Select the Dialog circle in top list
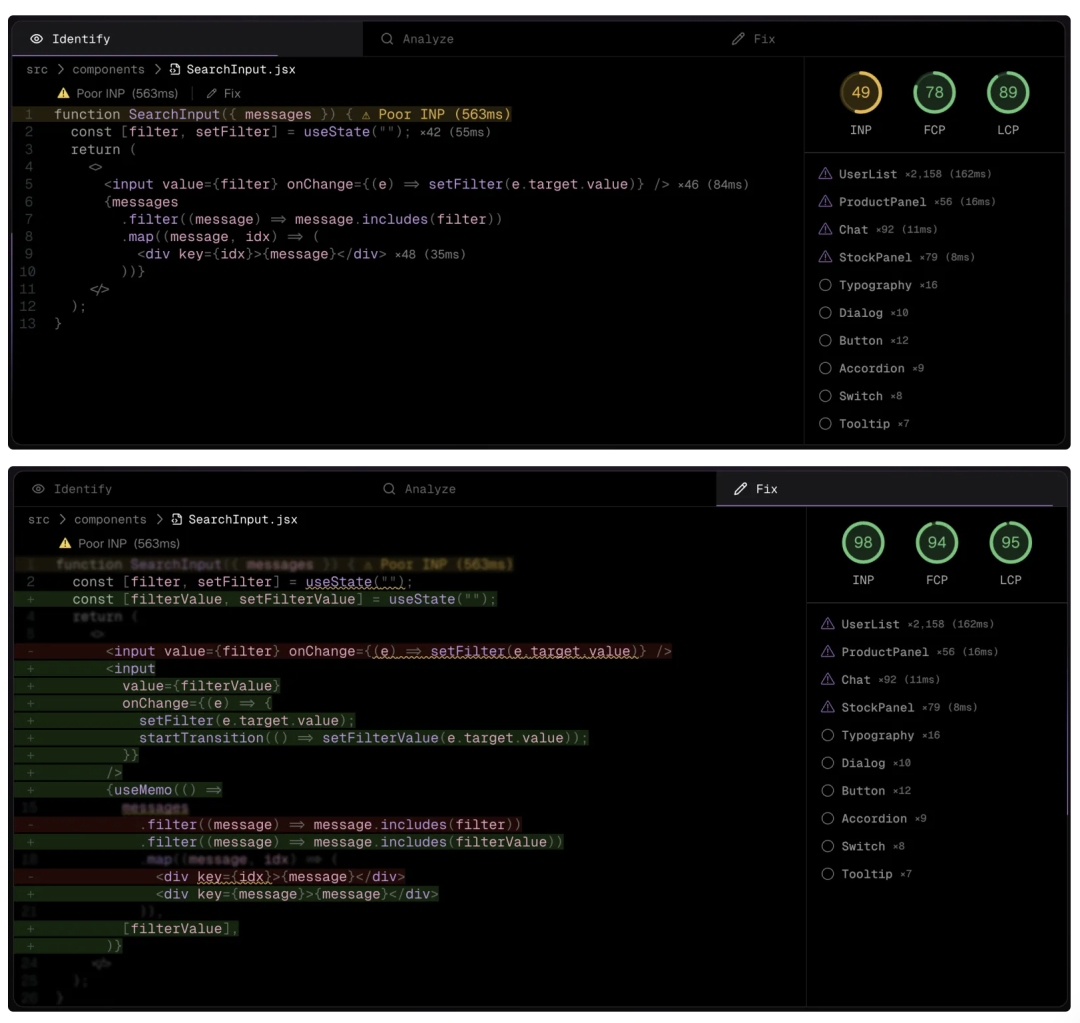Screen dimensions: 1080x1023 click(825, 313)
